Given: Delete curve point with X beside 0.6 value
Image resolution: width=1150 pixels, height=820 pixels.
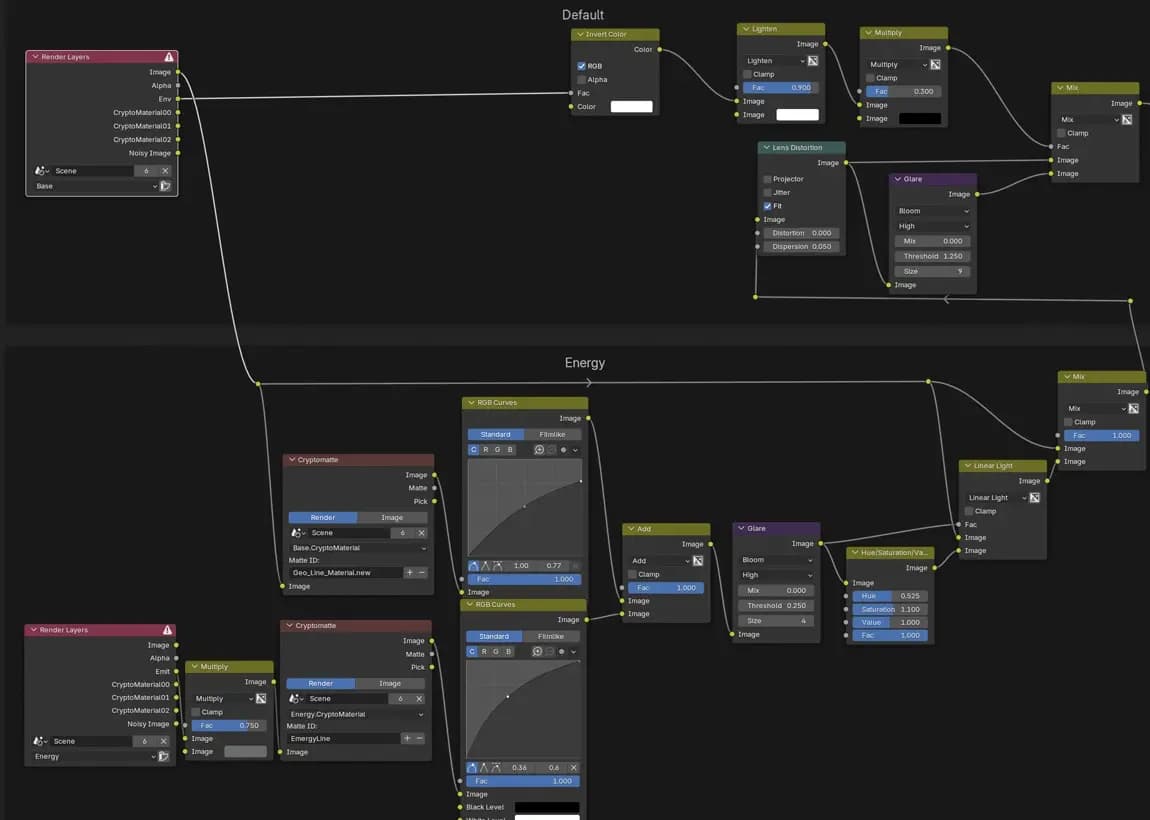Looking at the screenshot, I should click(574, 767).
